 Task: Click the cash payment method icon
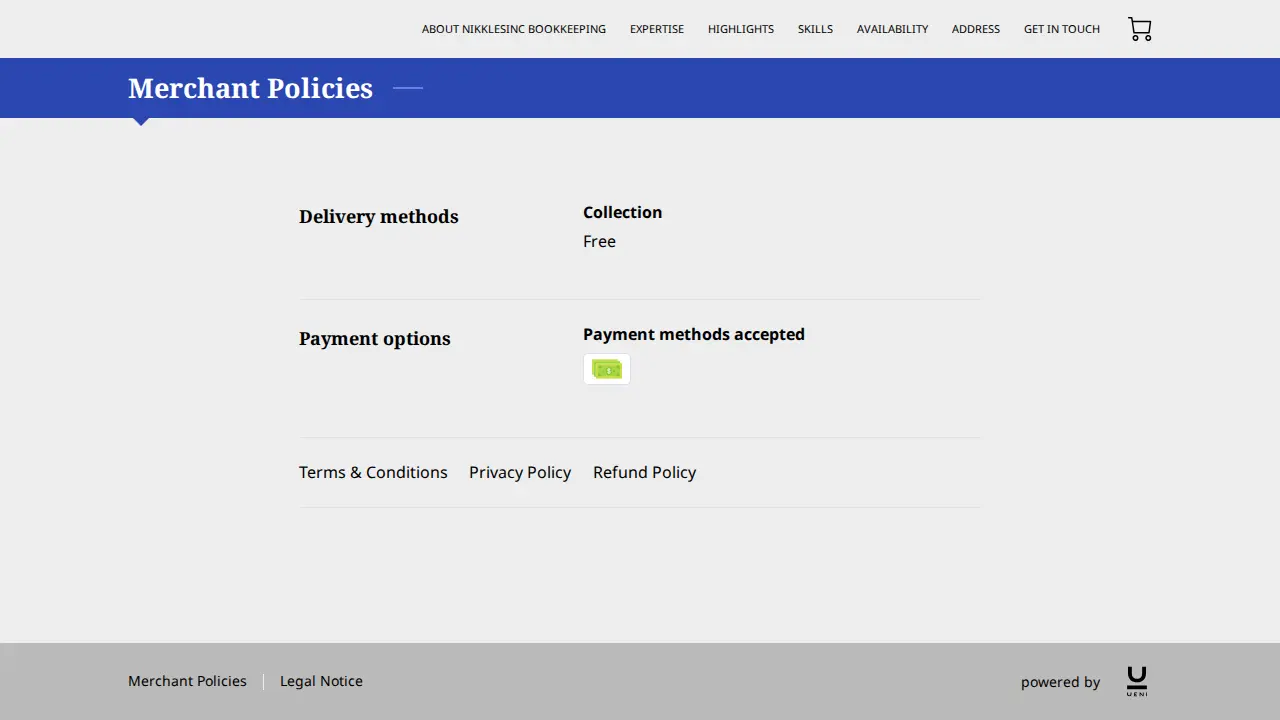coord(607,369)
